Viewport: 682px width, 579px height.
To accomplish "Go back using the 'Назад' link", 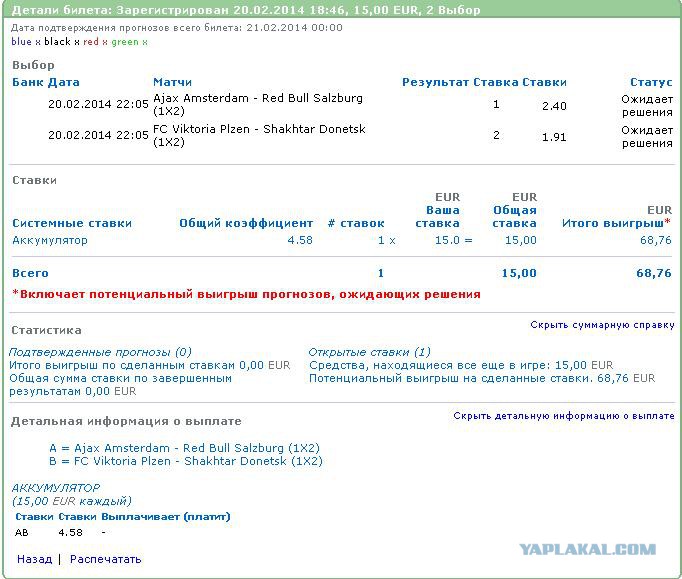I will tap(34, 559).
